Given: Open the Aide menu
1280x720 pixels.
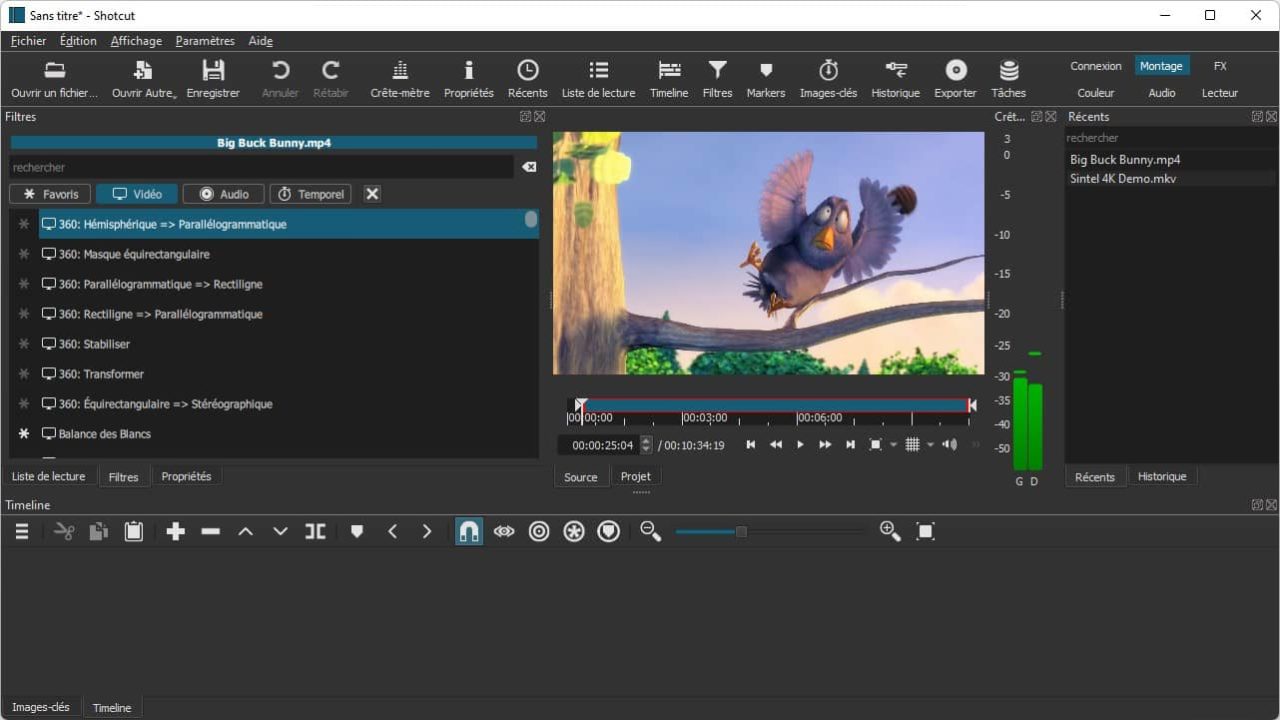Looking at the screenshot, I should pyautogui.click(x=260, y=41).
